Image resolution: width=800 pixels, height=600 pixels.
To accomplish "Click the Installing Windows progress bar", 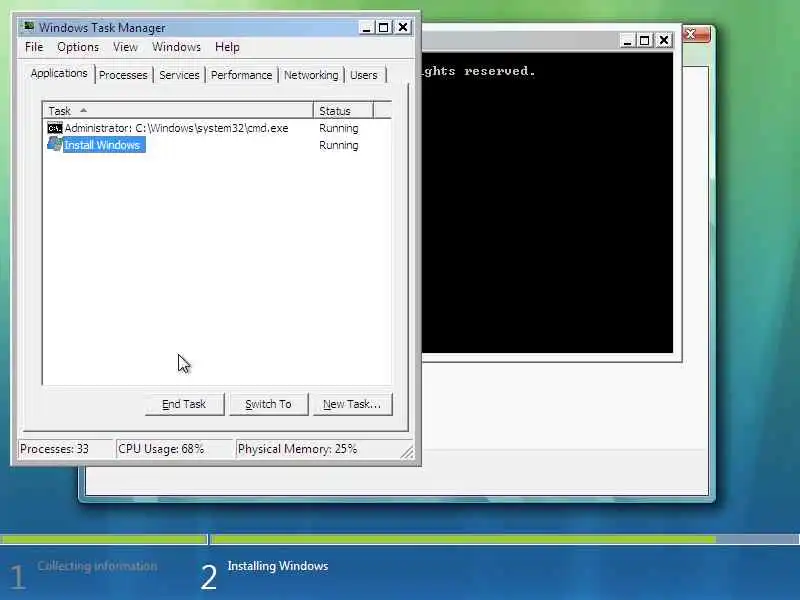I will (505, 539).
